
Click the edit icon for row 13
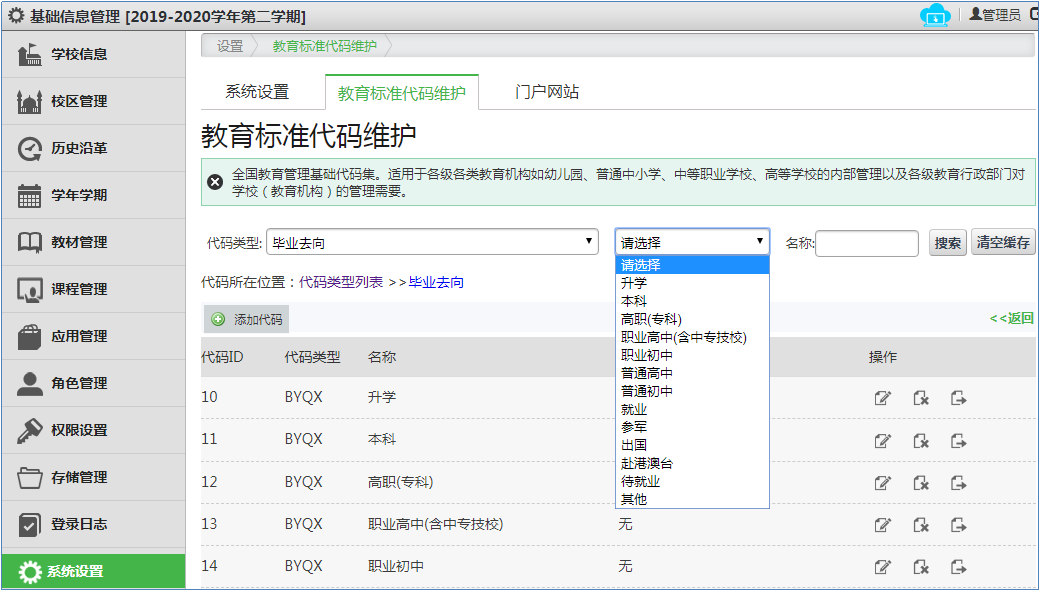pyautogui.click(x=882, y=525)
